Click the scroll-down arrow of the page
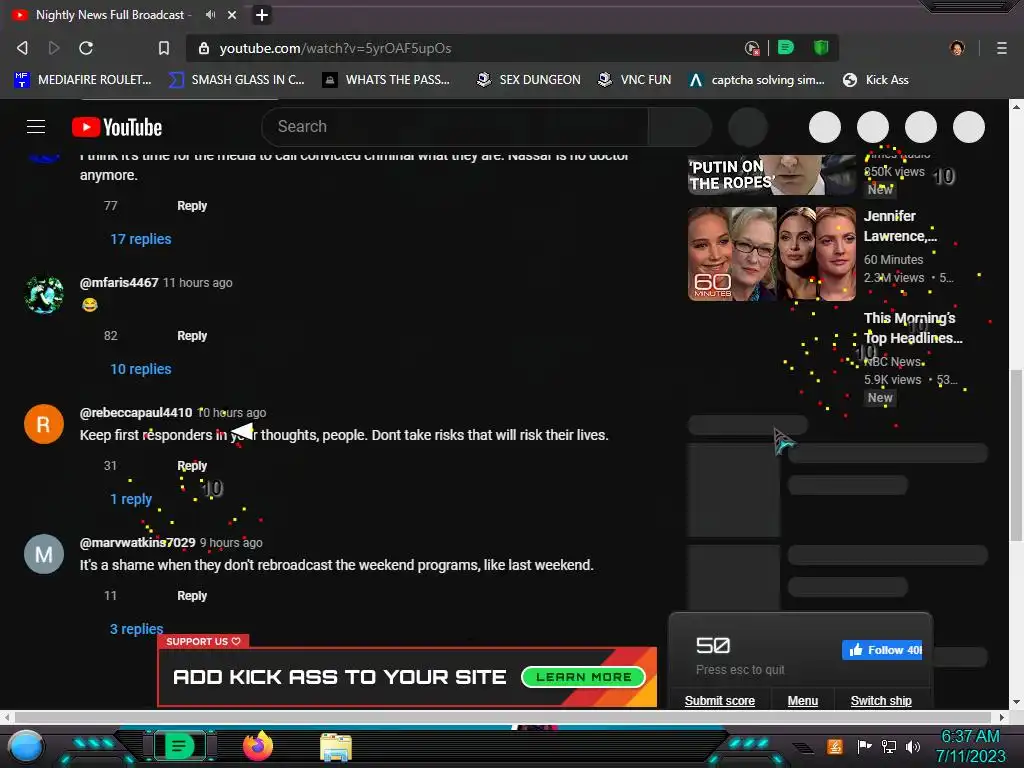 1016,702
